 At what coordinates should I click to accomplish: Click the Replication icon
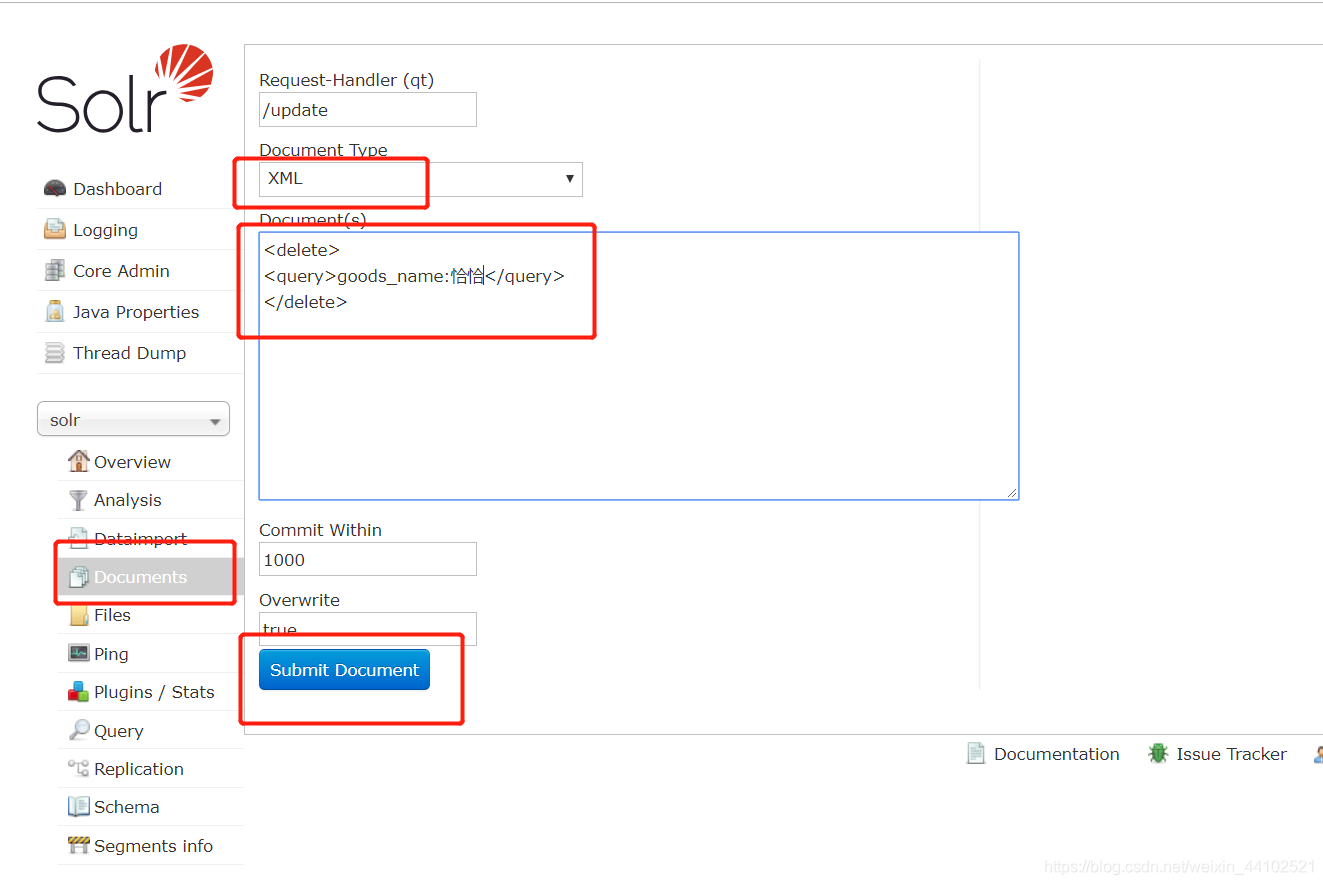click(78, 768)
